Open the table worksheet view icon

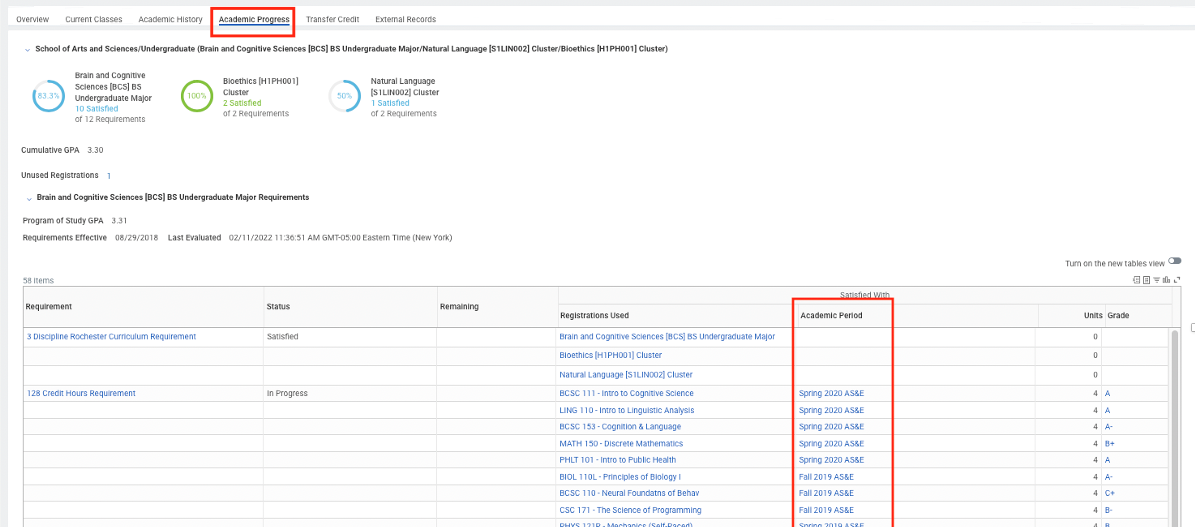[1146, 280]
